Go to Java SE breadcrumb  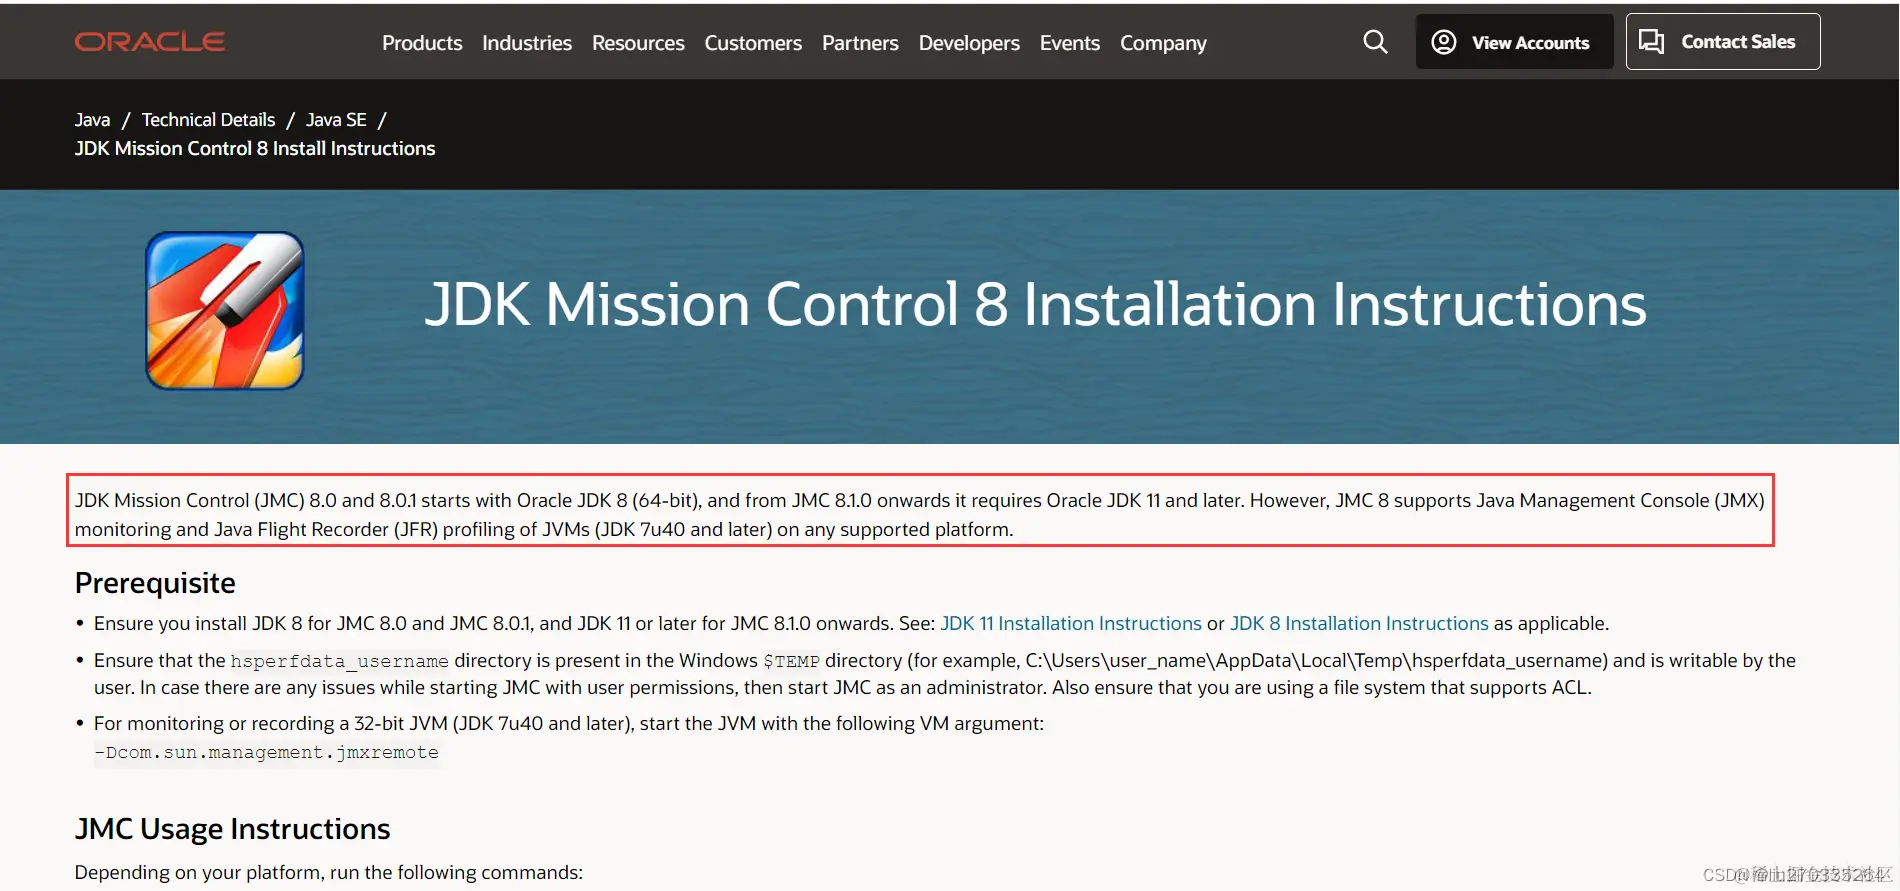coord(336,120)
